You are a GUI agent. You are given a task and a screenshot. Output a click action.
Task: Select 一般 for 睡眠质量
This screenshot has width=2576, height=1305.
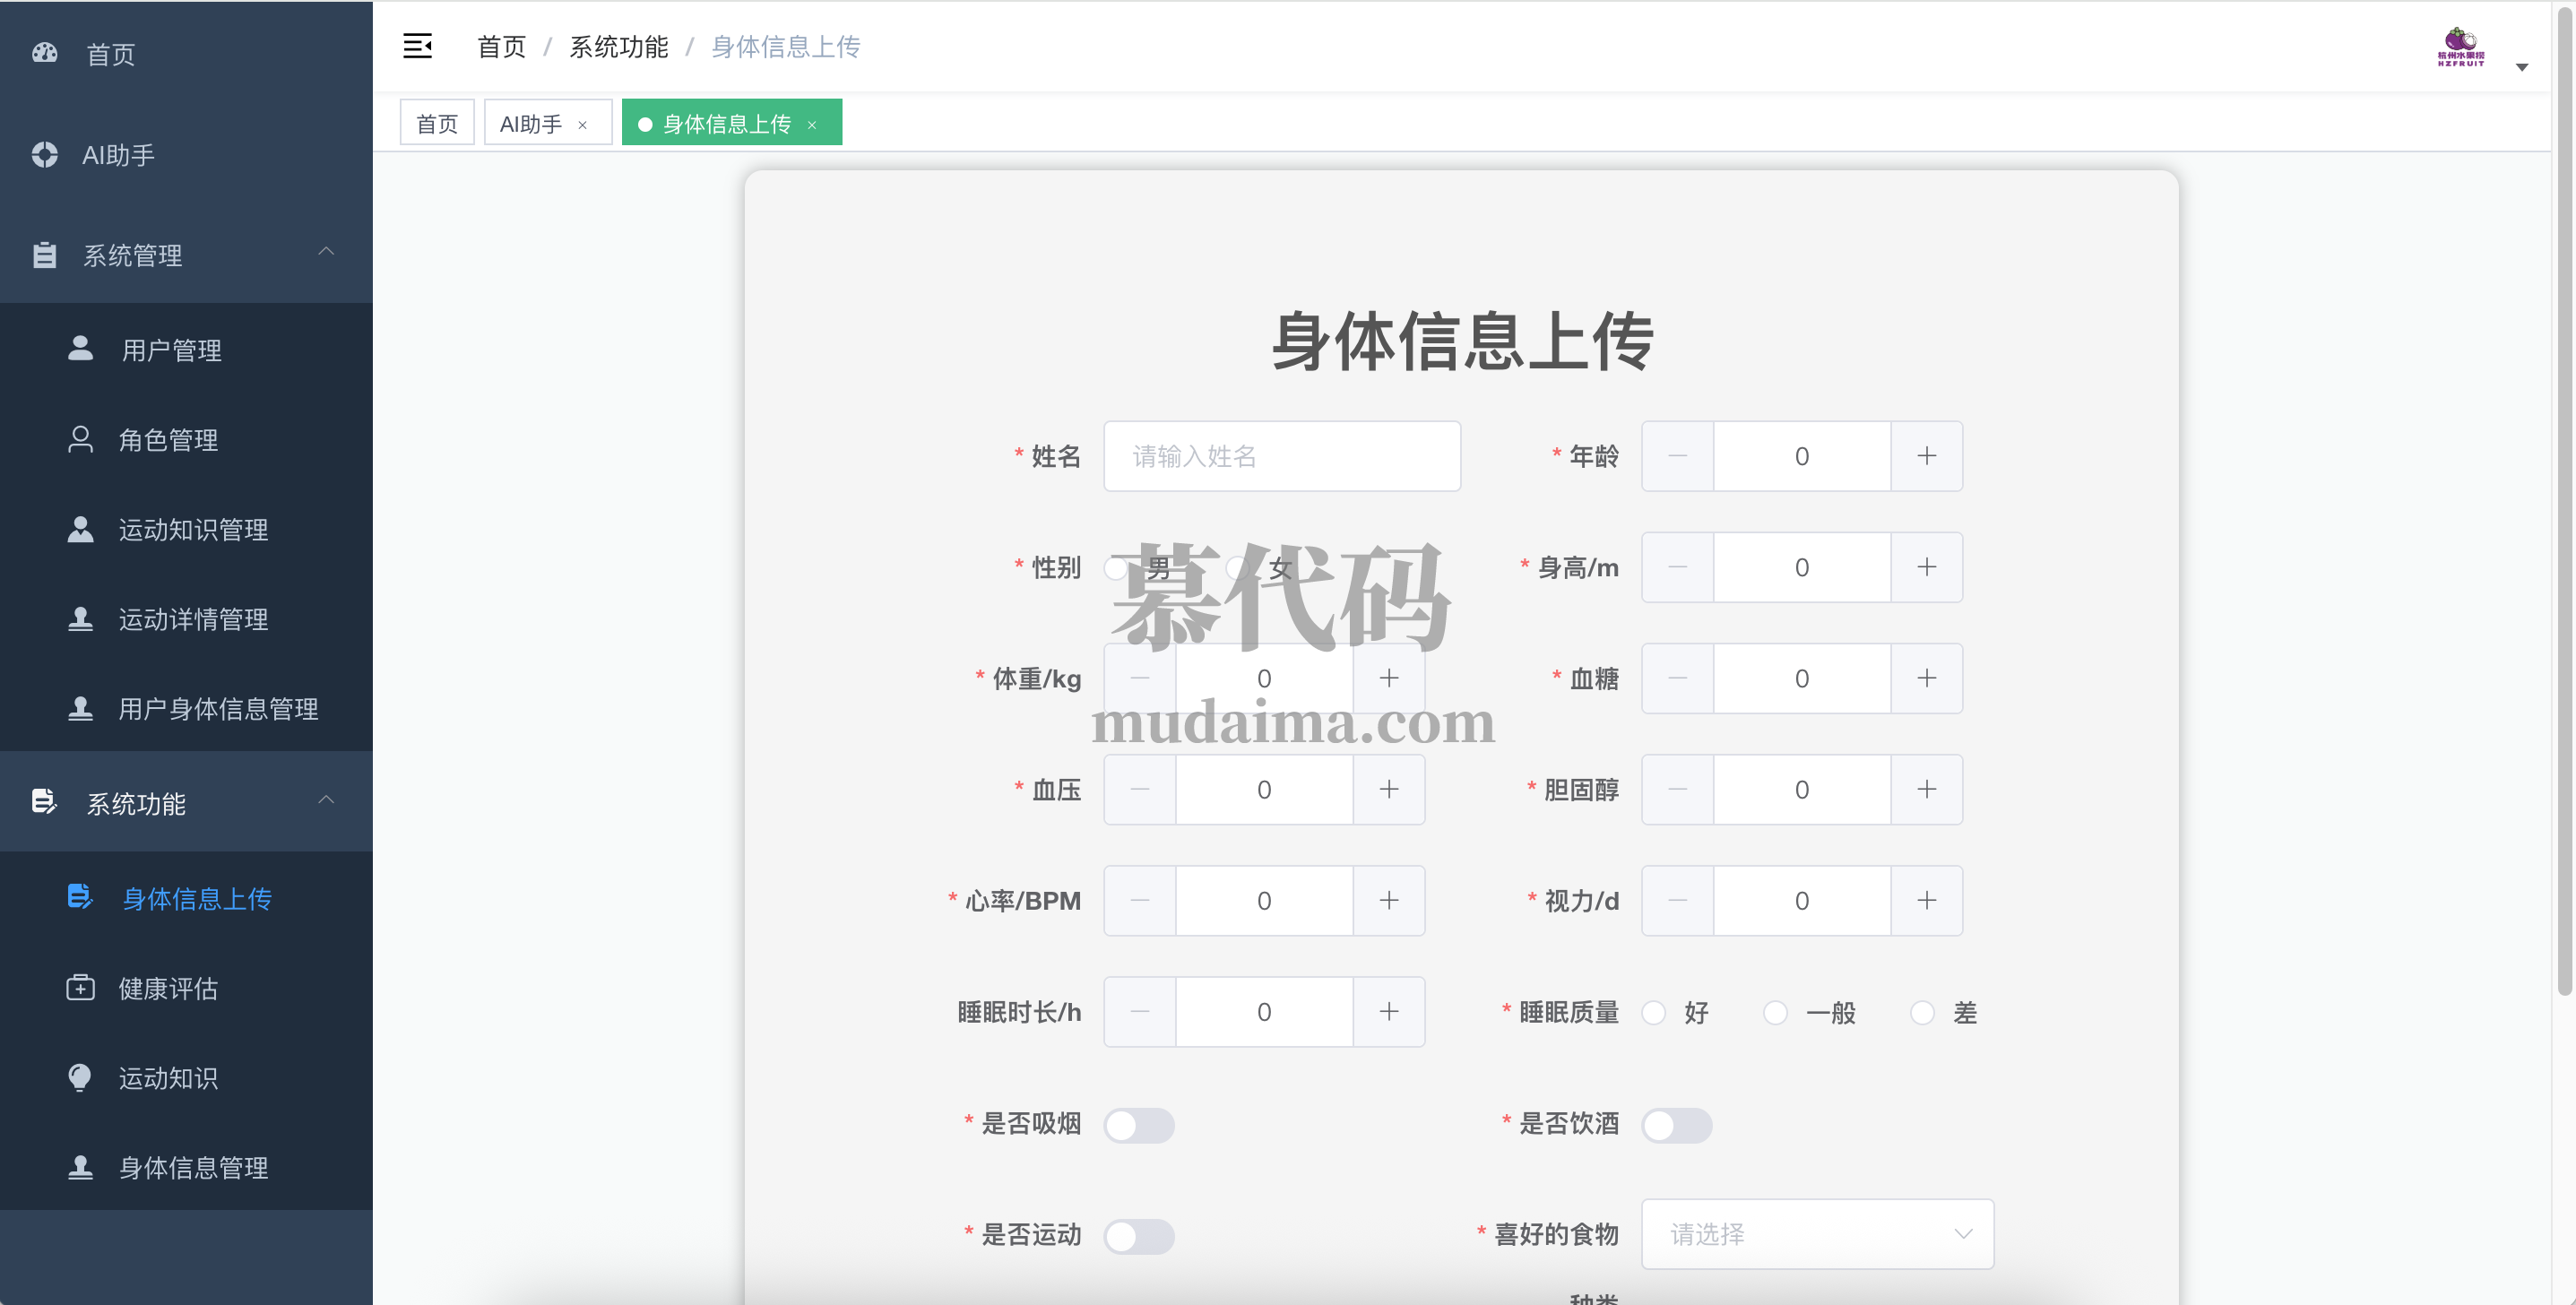[1775, 1013]
